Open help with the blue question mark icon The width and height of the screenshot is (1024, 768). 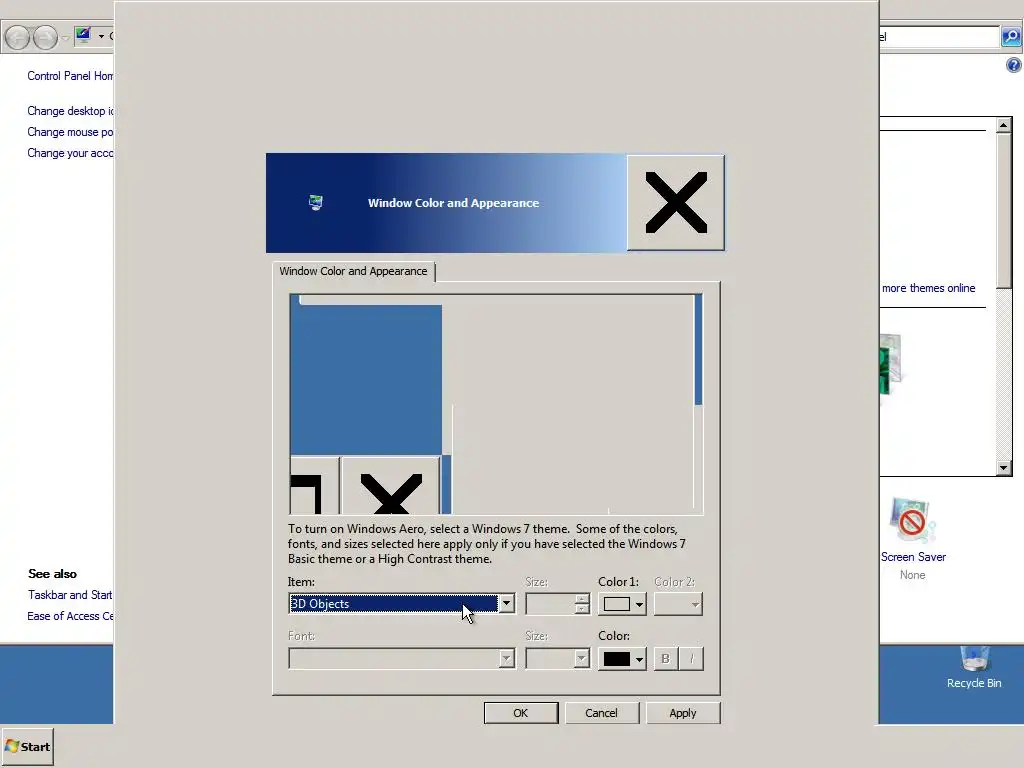coord(1014,65)
